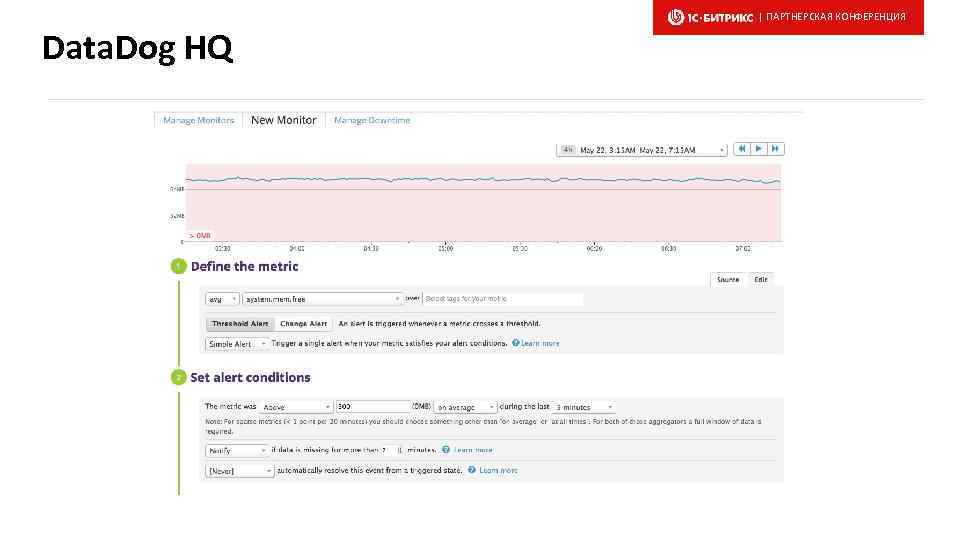Click the 1C-Bitrix logo in banner
The image size is (960, 540).
click(710, 17)
